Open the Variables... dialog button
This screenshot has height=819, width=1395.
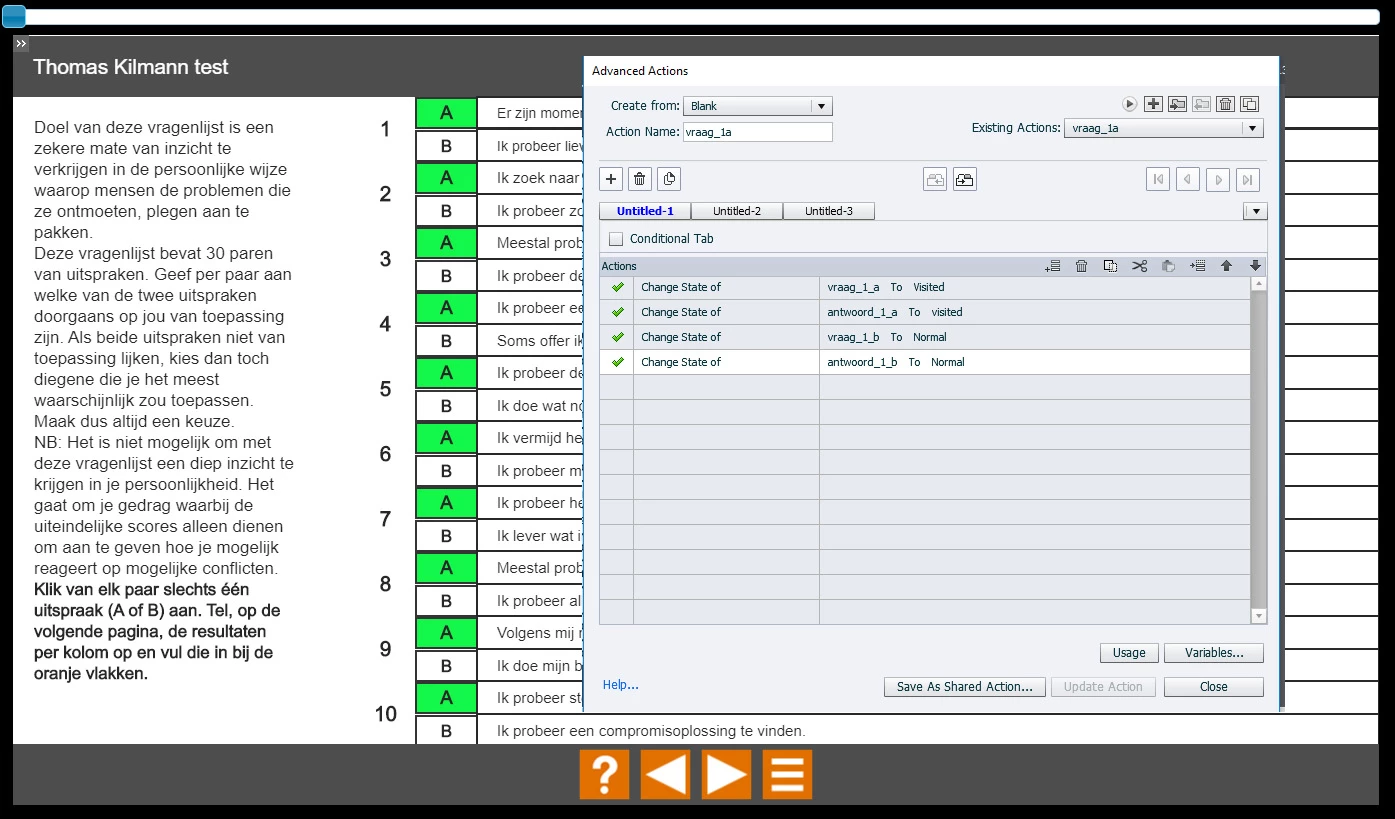pyautogui.click(x=1214, y=653)
